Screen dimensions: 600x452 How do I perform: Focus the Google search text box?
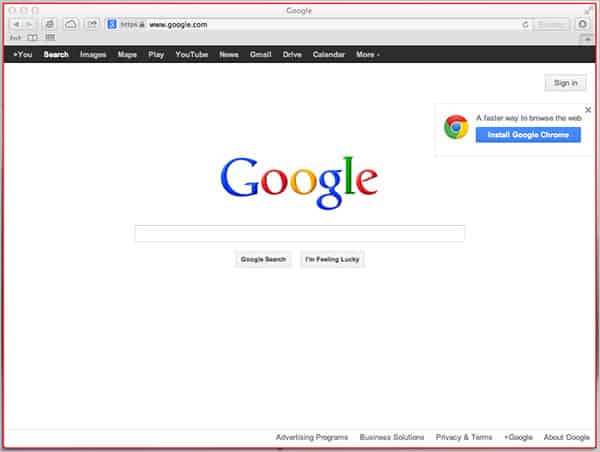[x=300, y=233]
